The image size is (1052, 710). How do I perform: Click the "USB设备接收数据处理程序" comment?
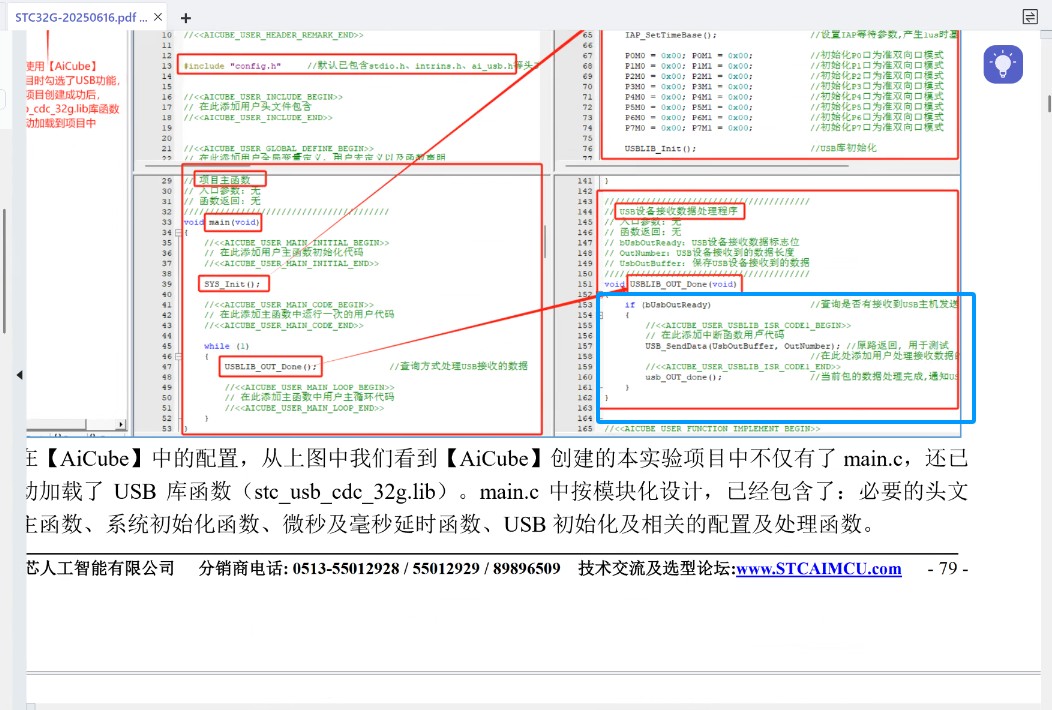coord(678,211)
